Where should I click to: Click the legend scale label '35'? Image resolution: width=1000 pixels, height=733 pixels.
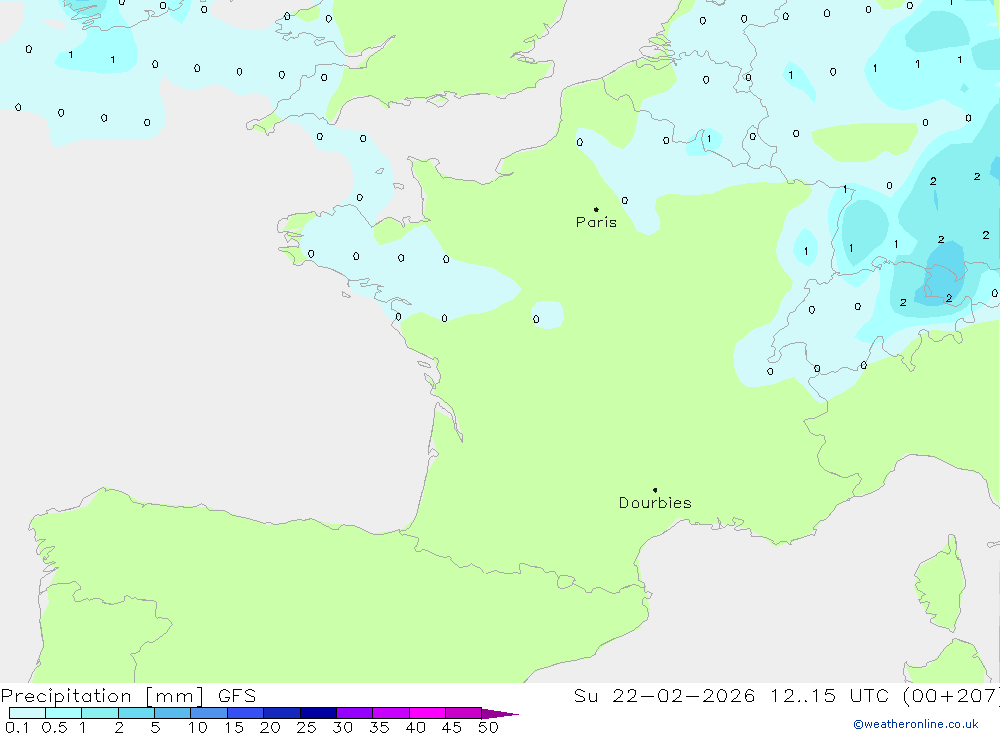point(379,727)
